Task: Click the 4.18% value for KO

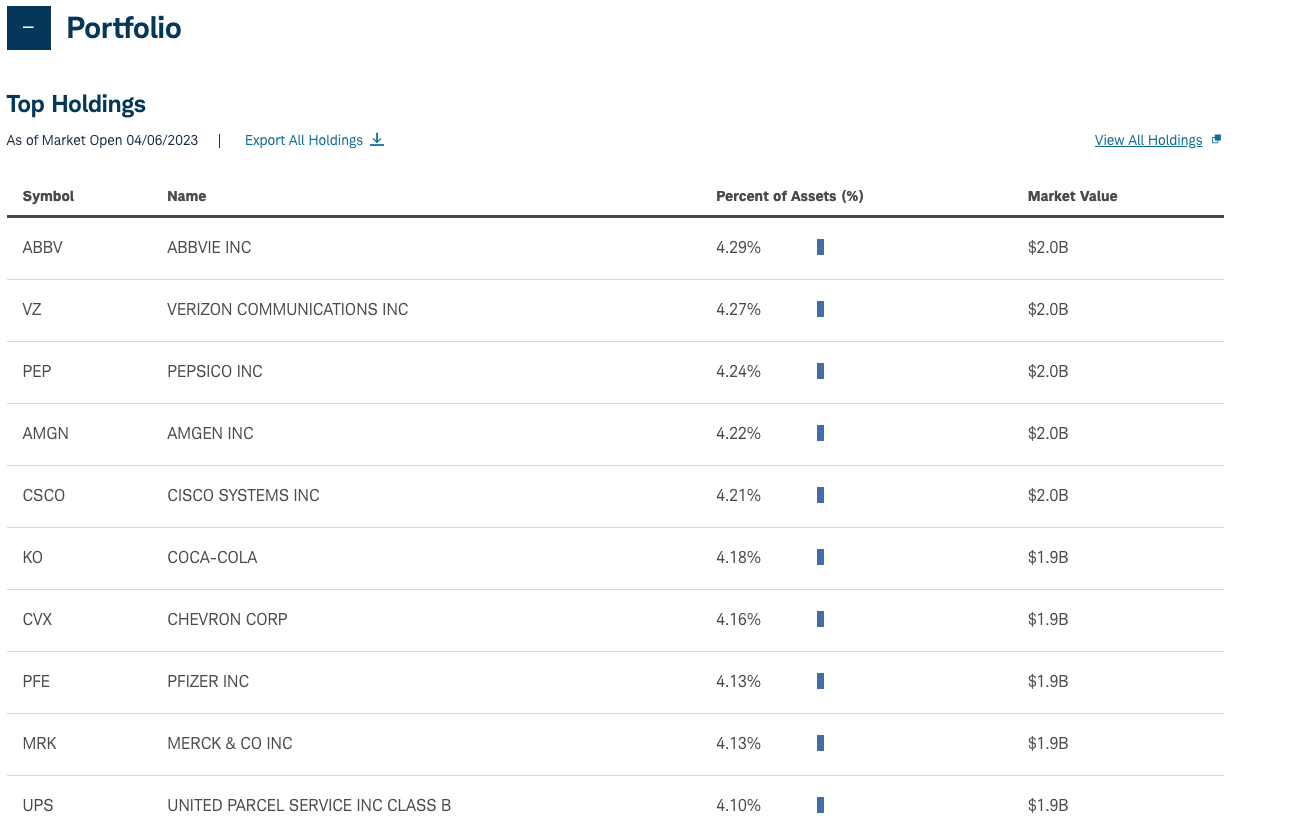Action: tap(738, 557)
